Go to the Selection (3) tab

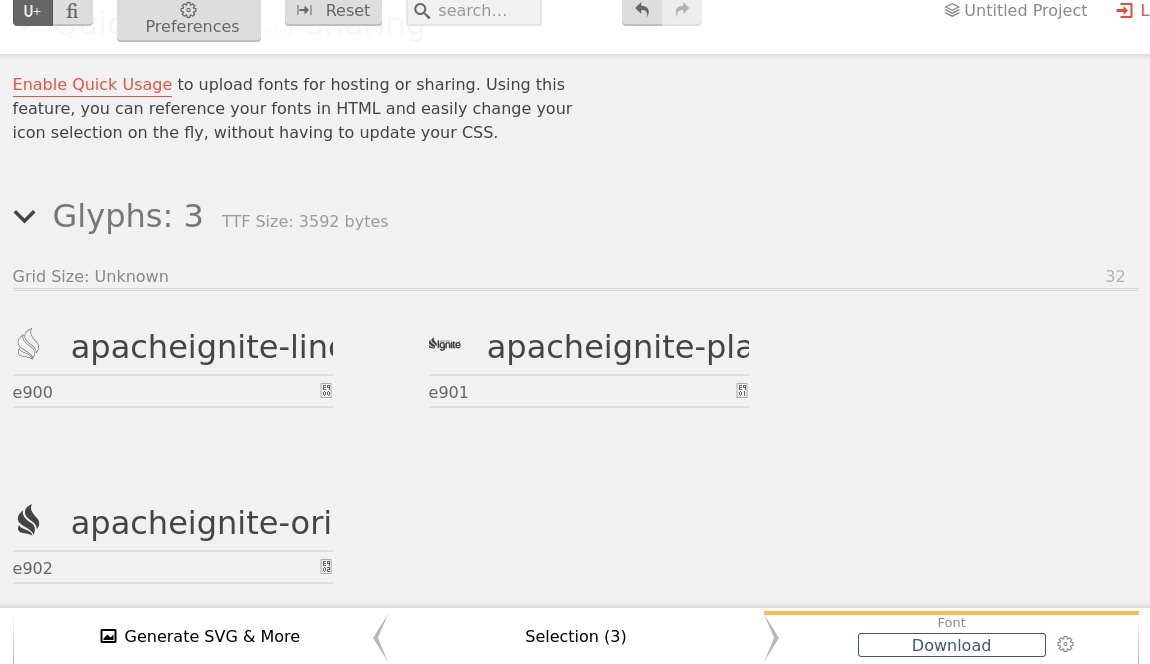click(575, 637)
